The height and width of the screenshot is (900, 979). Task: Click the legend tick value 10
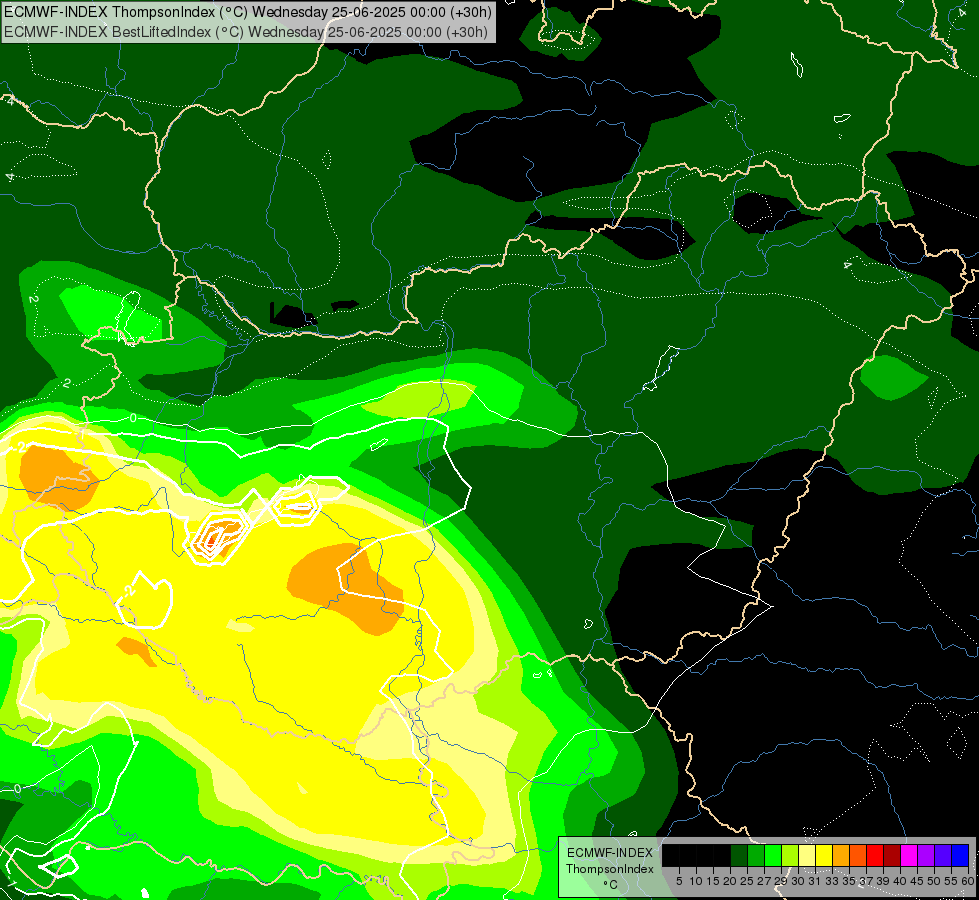pyautogui.click(x=696, y=881)
